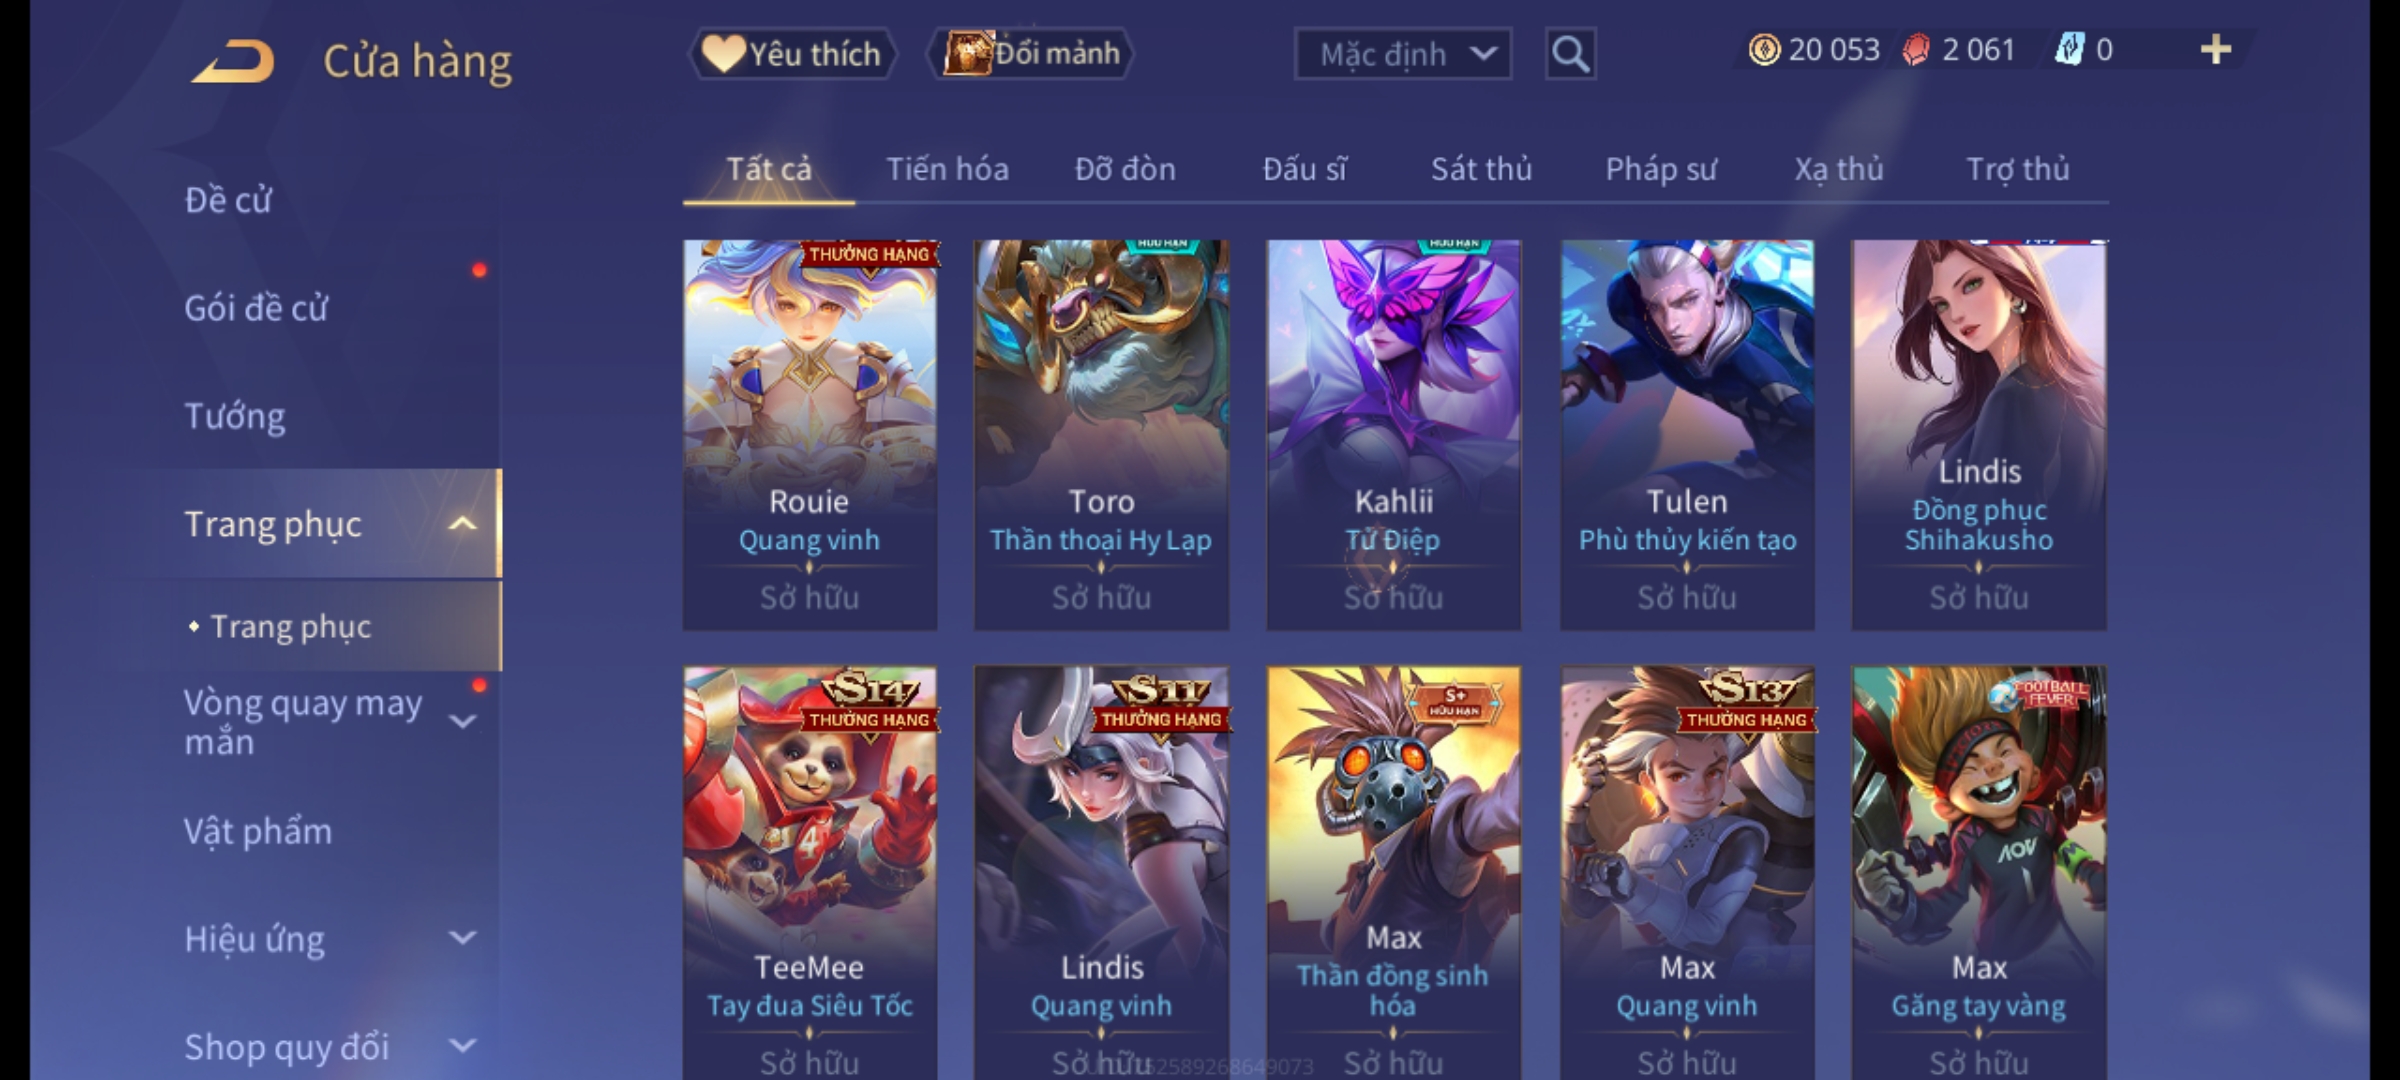Tap the red ruby currency icon
The image size is (2400, 1080).
pyautogui.click(x=1916, y=50)
